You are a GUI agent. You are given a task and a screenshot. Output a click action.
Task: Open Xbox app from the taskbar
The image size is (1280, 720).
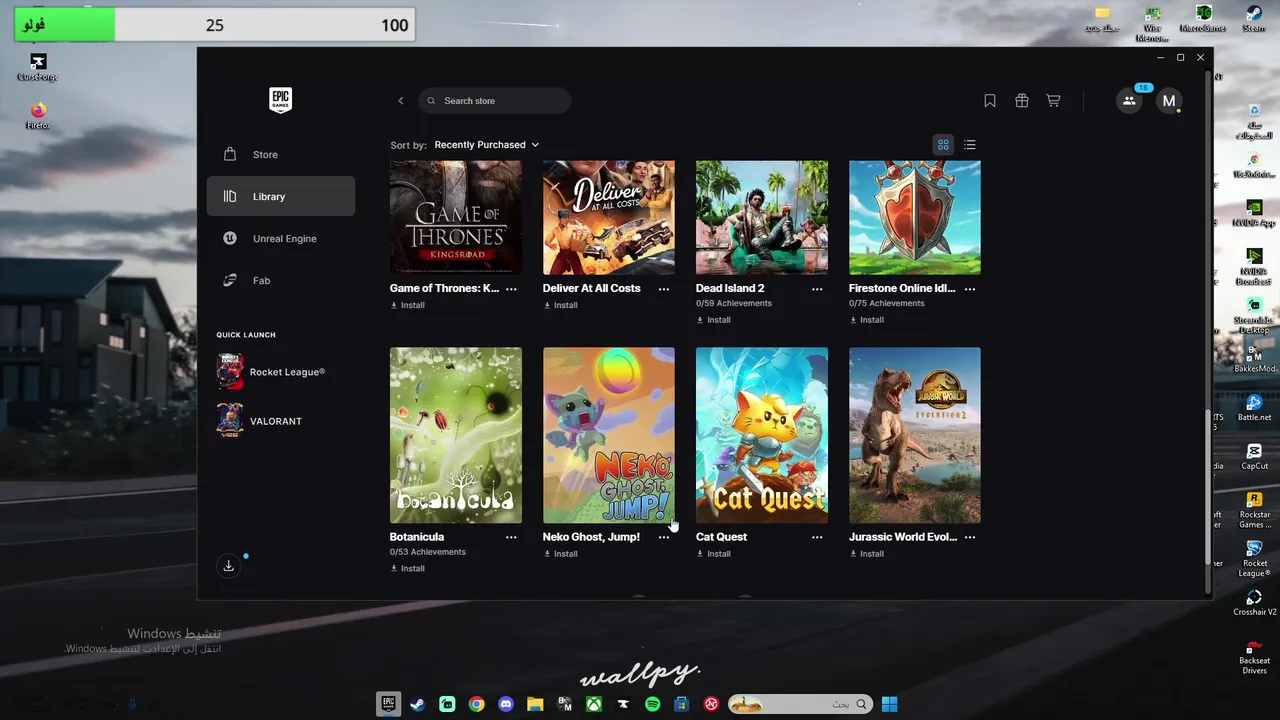594,704
